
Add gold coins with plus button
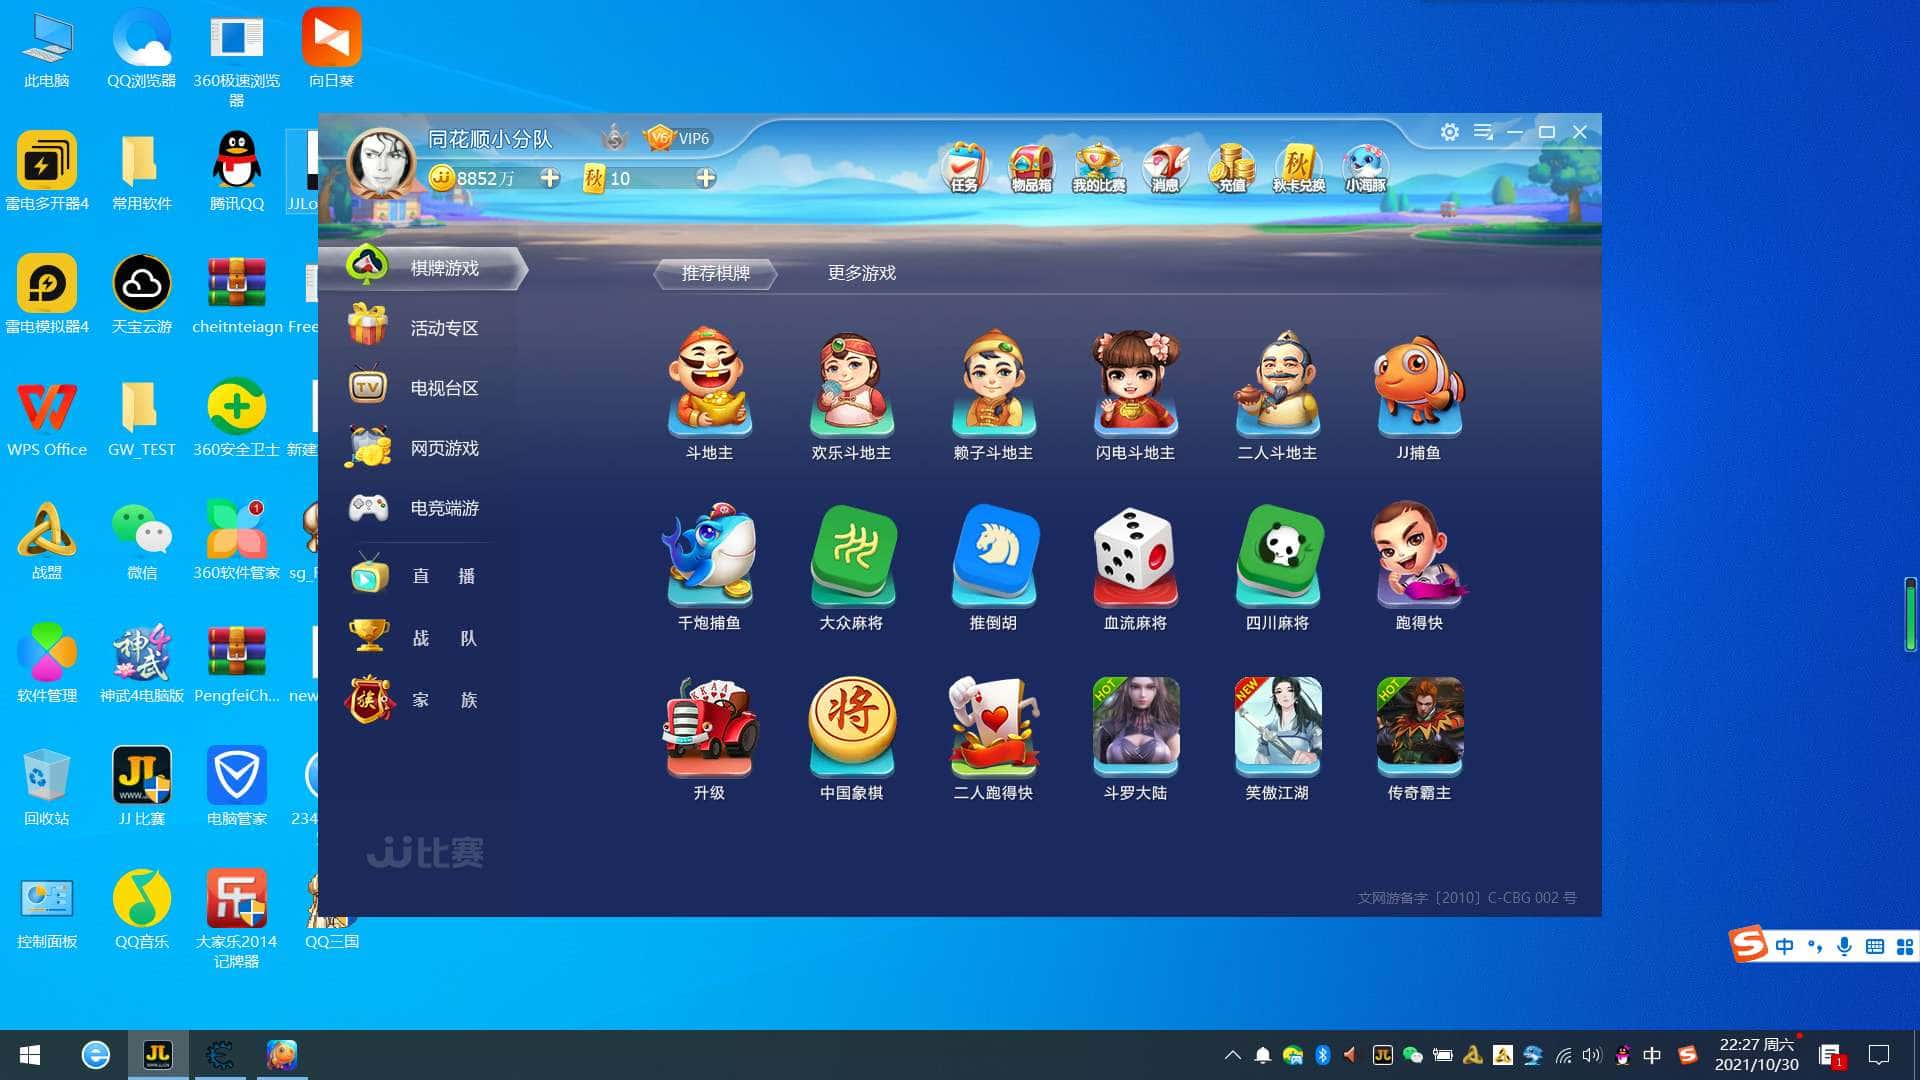550,178
